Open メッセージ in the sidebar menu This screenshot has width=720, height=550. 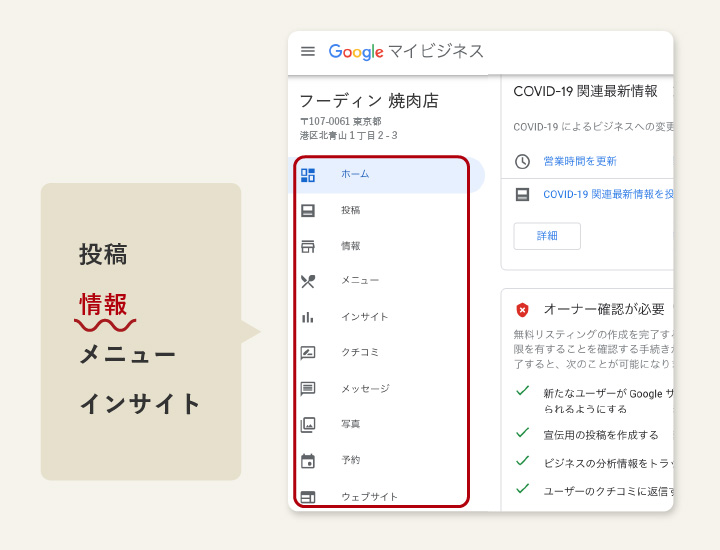(x=365, y=388)
